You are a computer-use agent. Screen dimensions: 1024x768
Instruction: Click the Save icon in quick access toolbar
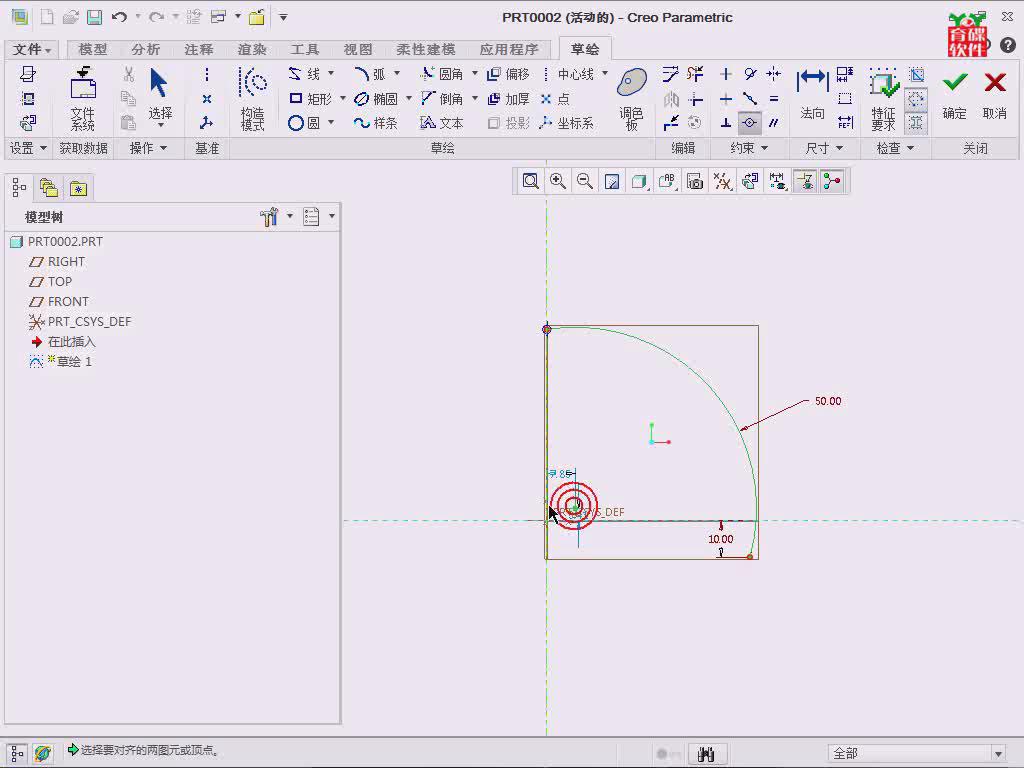click(x=95, y=17)
